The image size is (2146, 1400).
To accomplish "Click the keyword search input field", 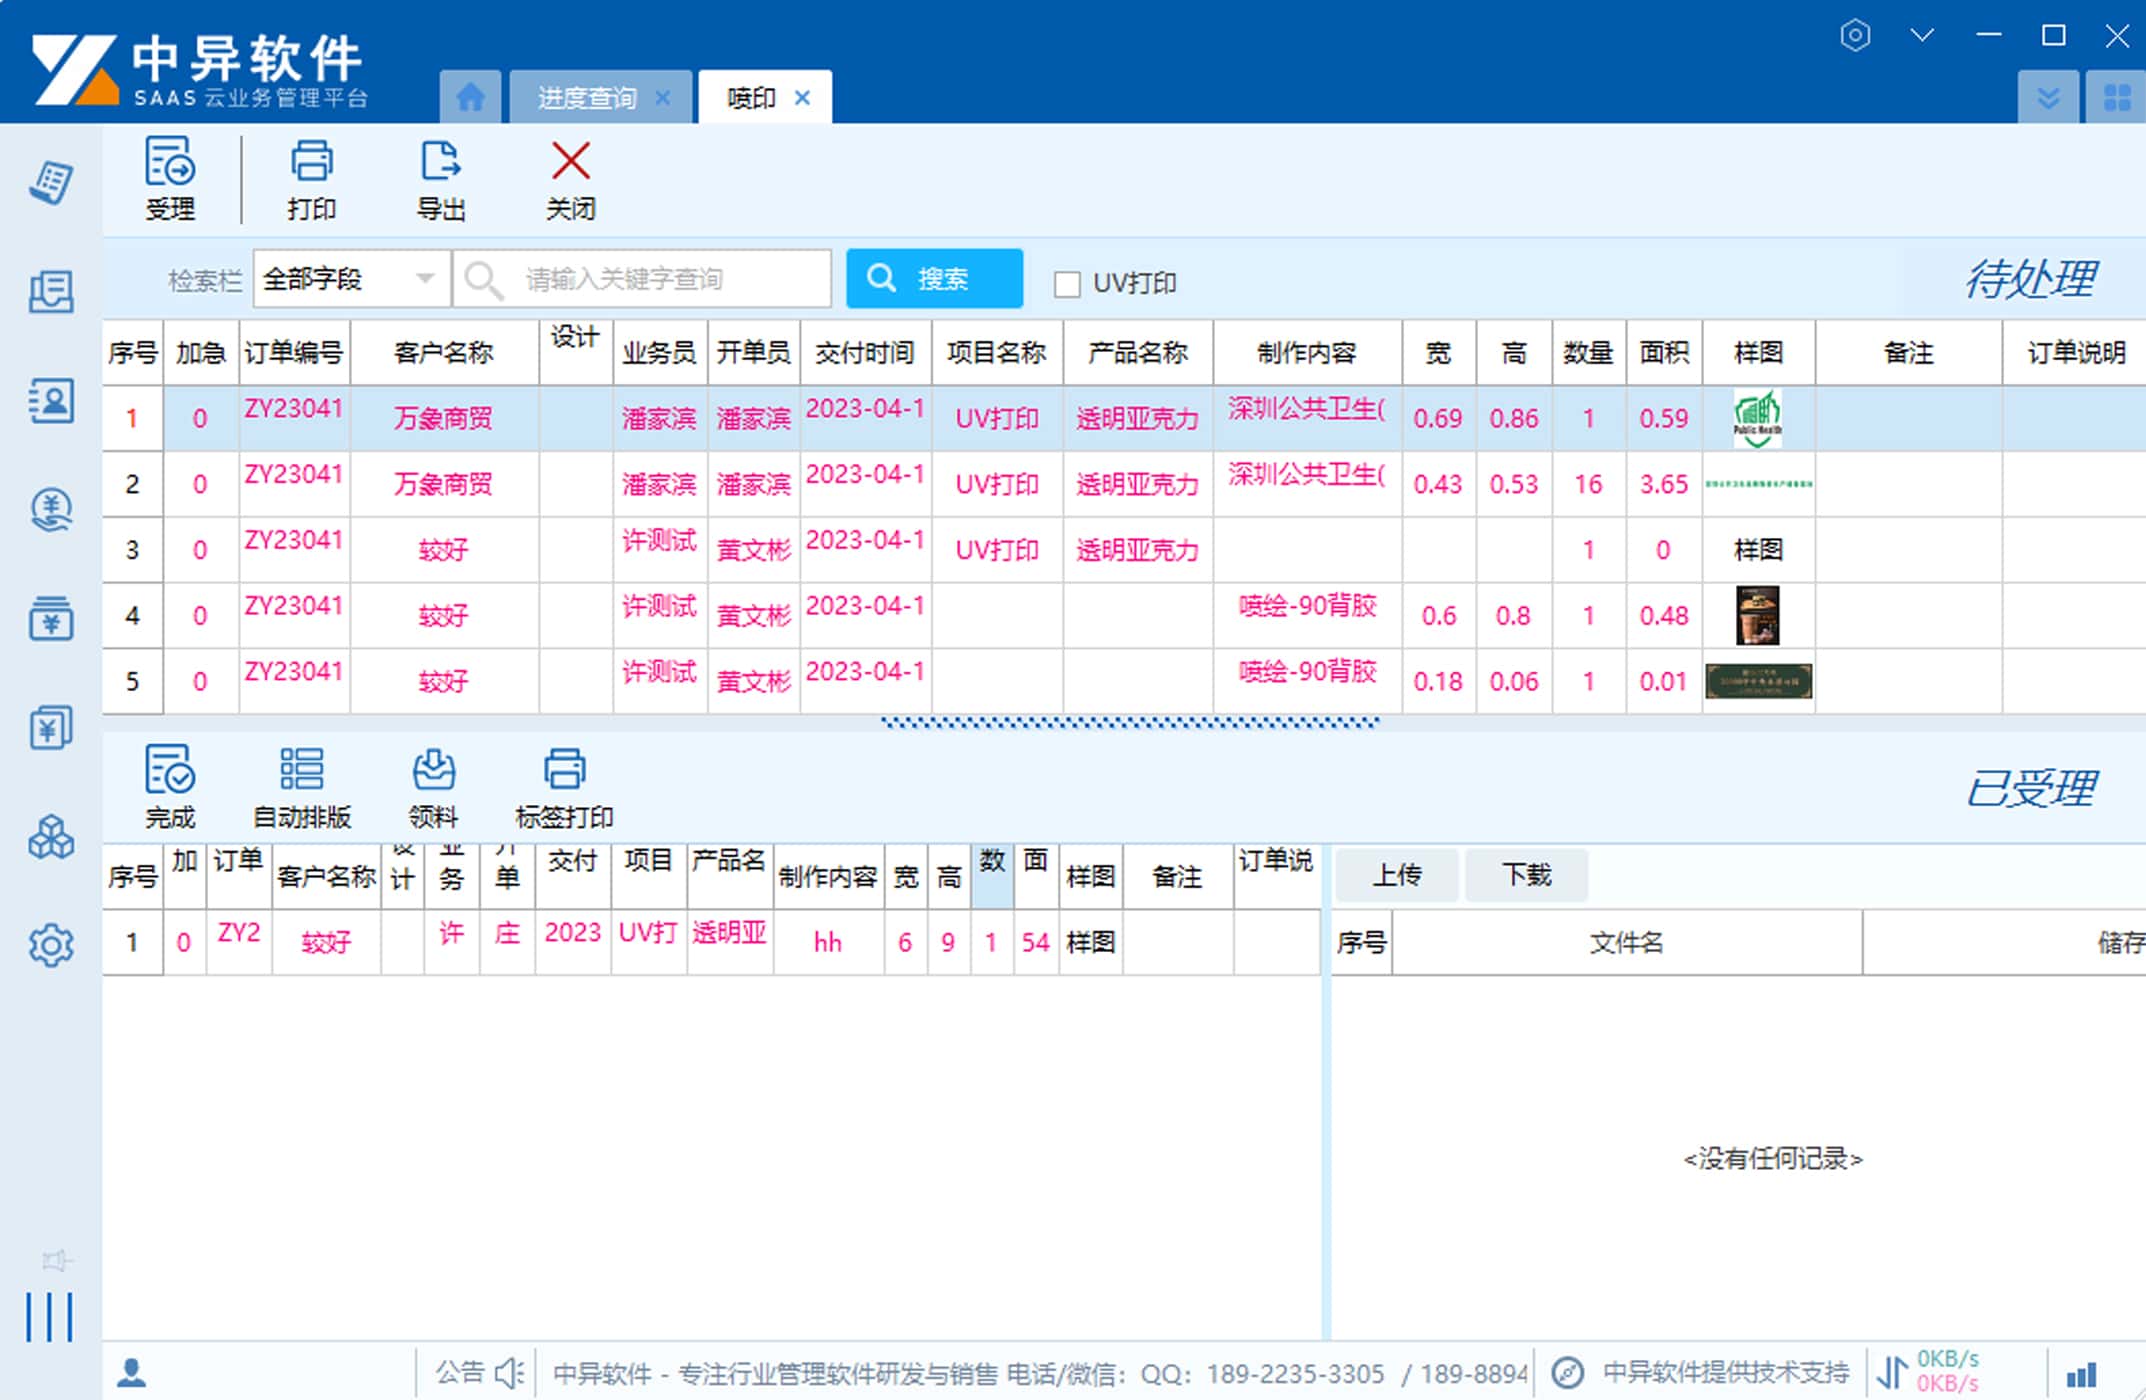I will click(x=642, y=279).
